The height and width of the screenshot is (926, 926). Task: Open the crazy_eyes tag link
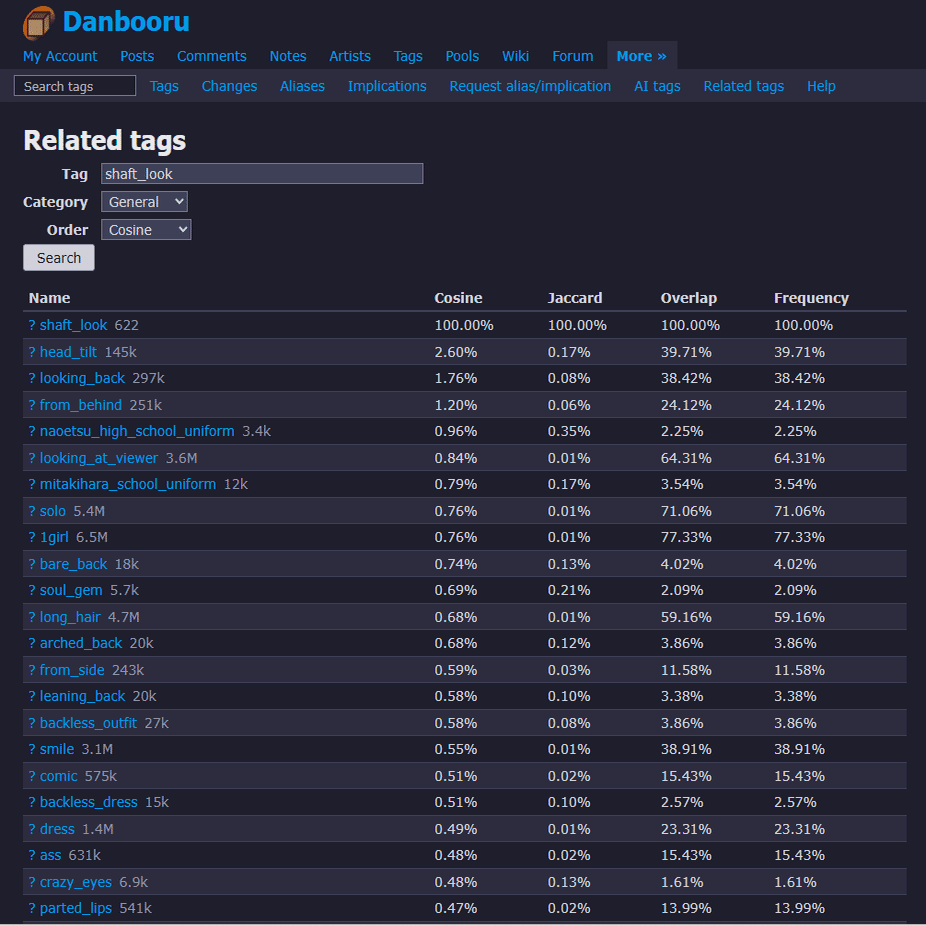coord(76,882)
